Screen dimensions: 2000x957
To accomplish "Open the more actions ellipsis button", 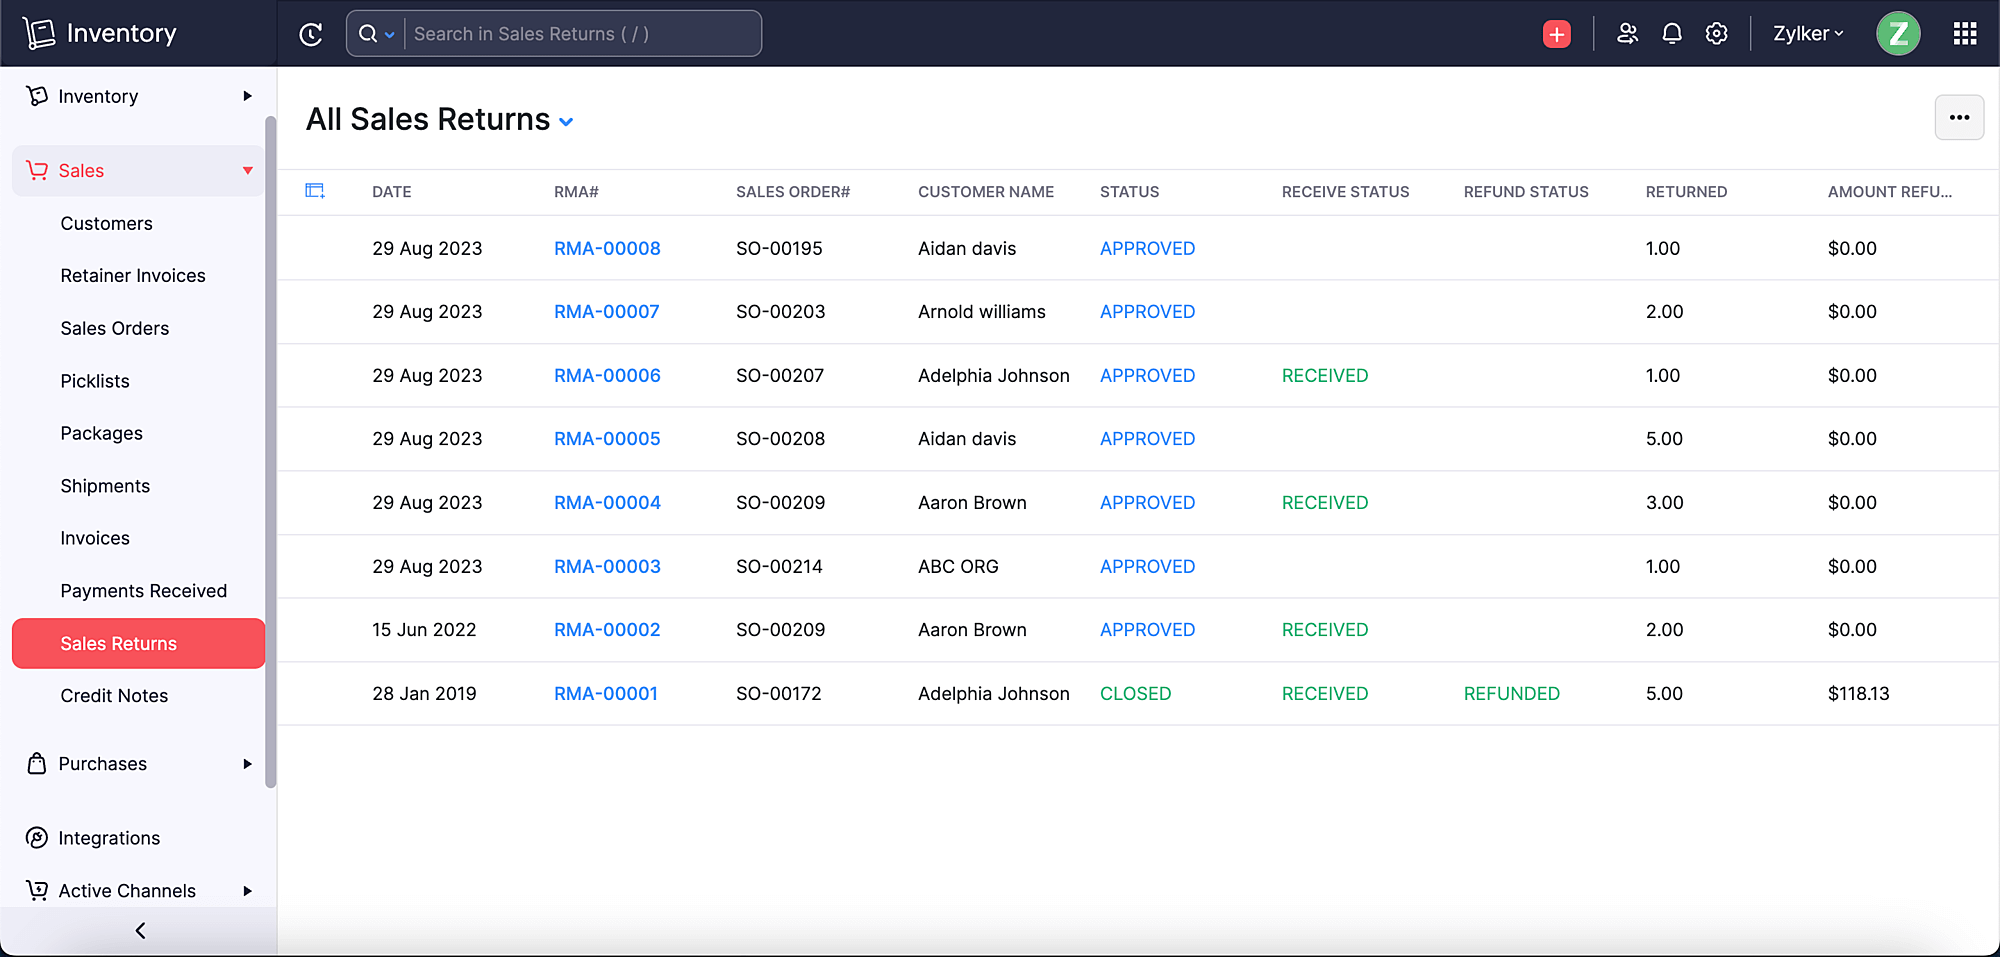I will tap(1959, 117).
